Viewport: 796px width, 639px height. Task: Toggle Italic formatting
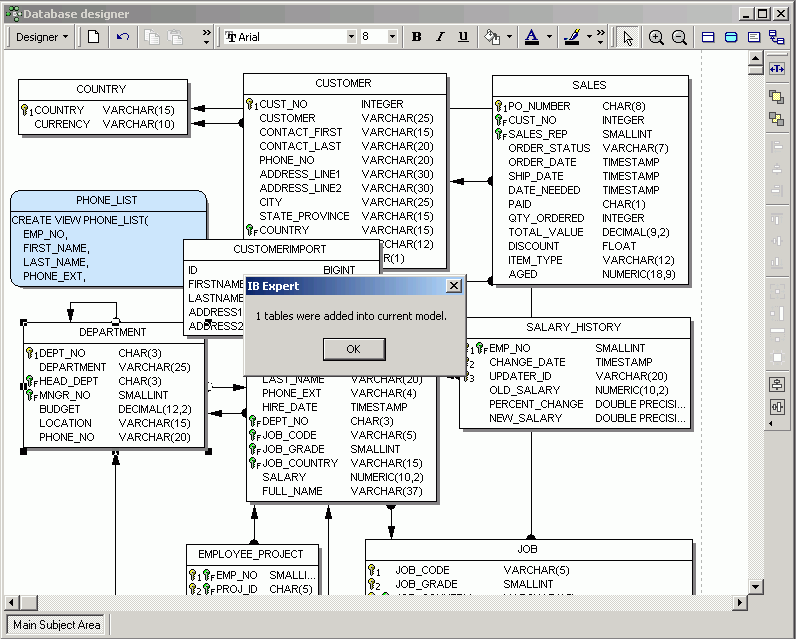click(440, 37)
